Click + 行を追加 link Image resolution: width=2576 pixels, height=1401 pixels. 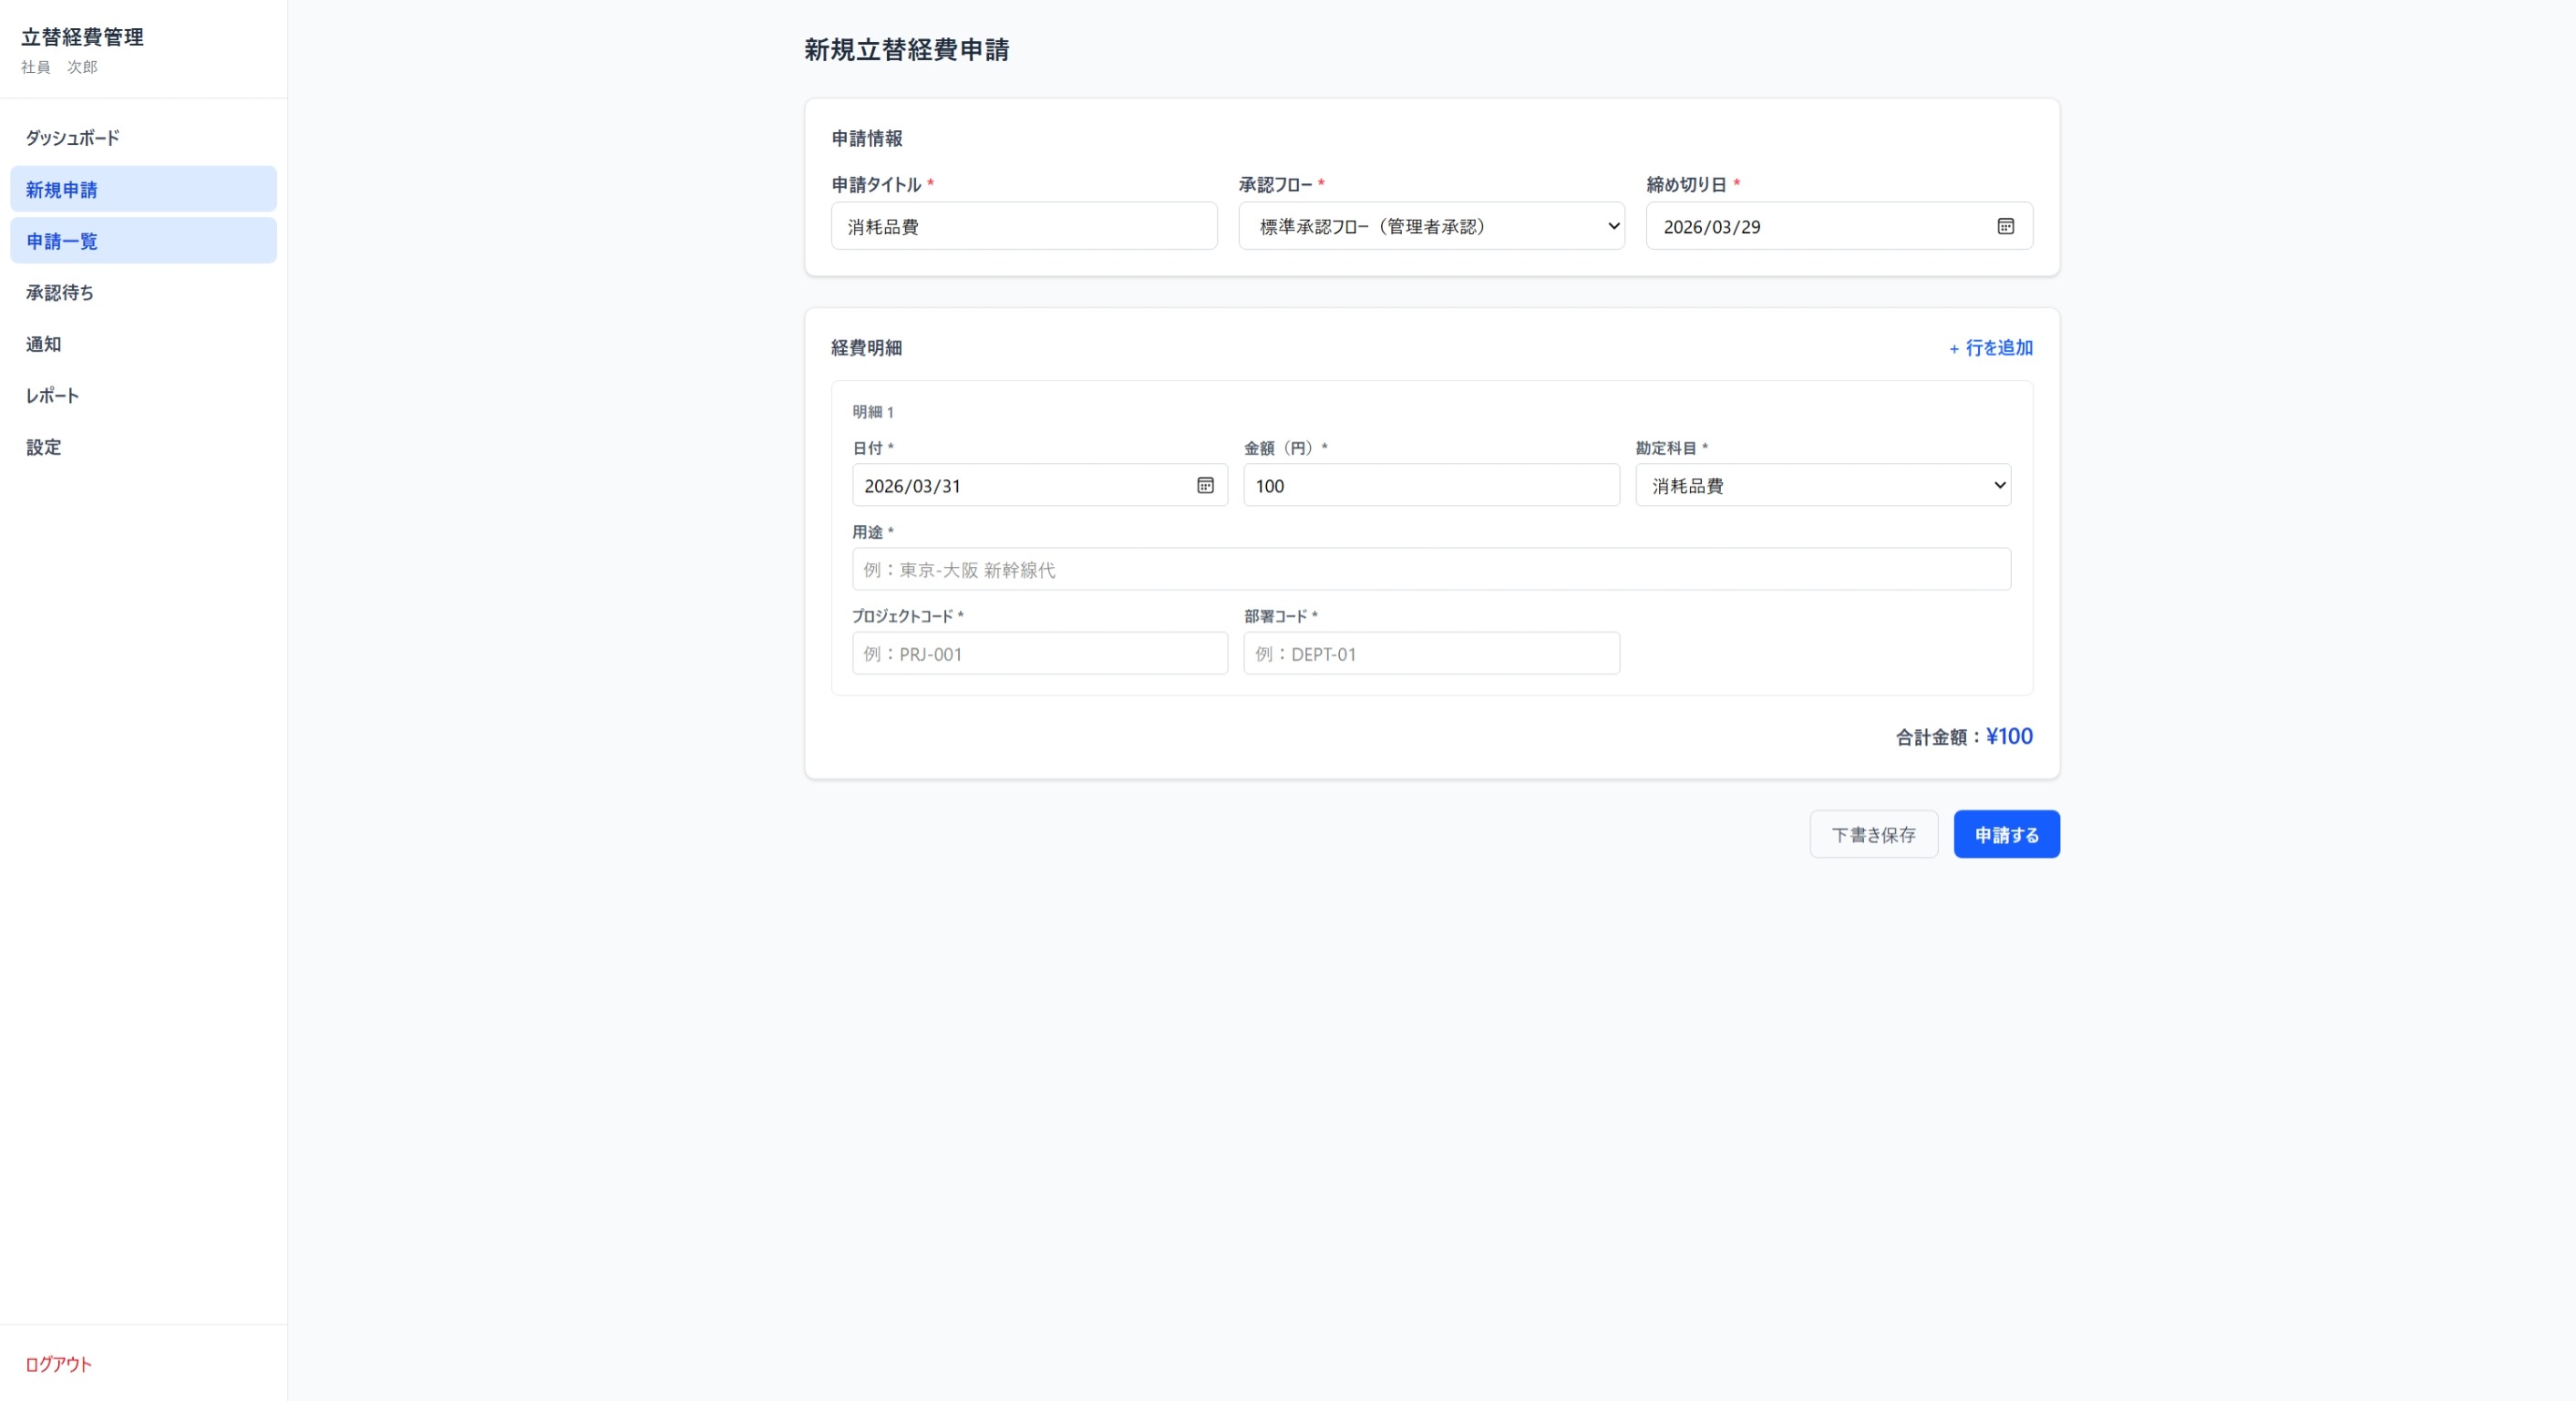pos(1990,348)
